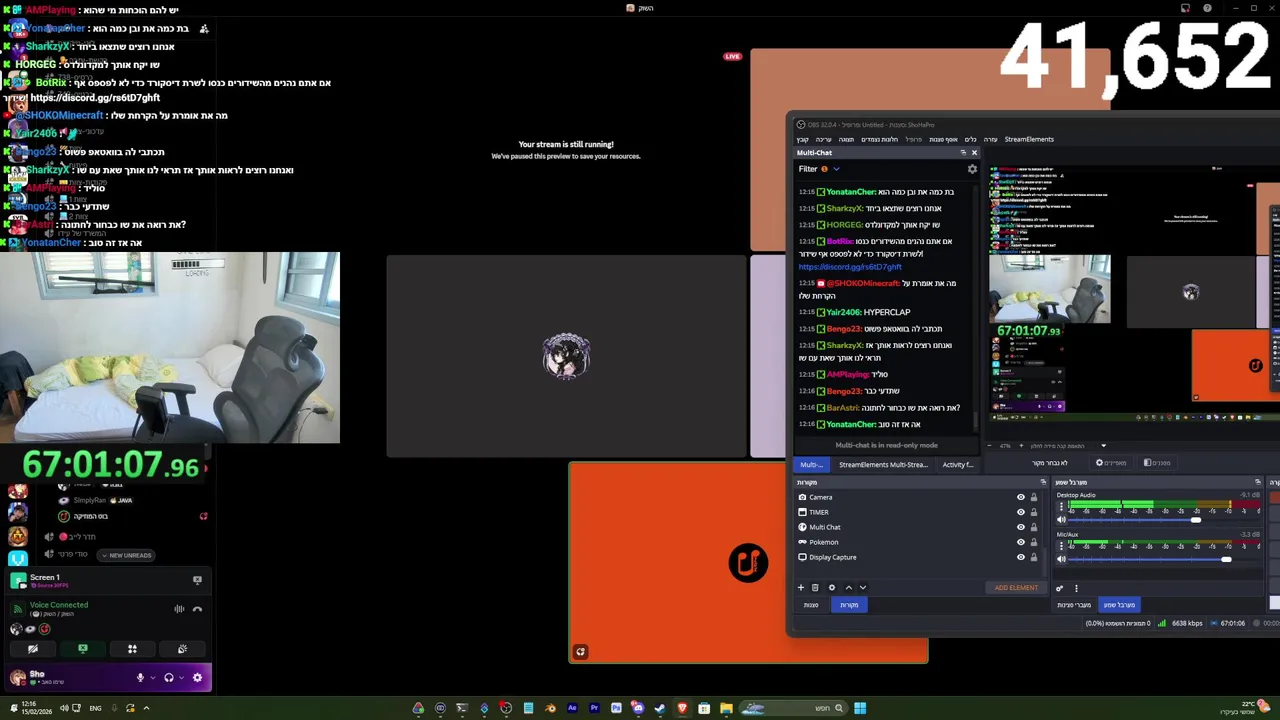The image size is (1280, 720).
Task: Add a new source with plus icon
Action: [800, 588]
